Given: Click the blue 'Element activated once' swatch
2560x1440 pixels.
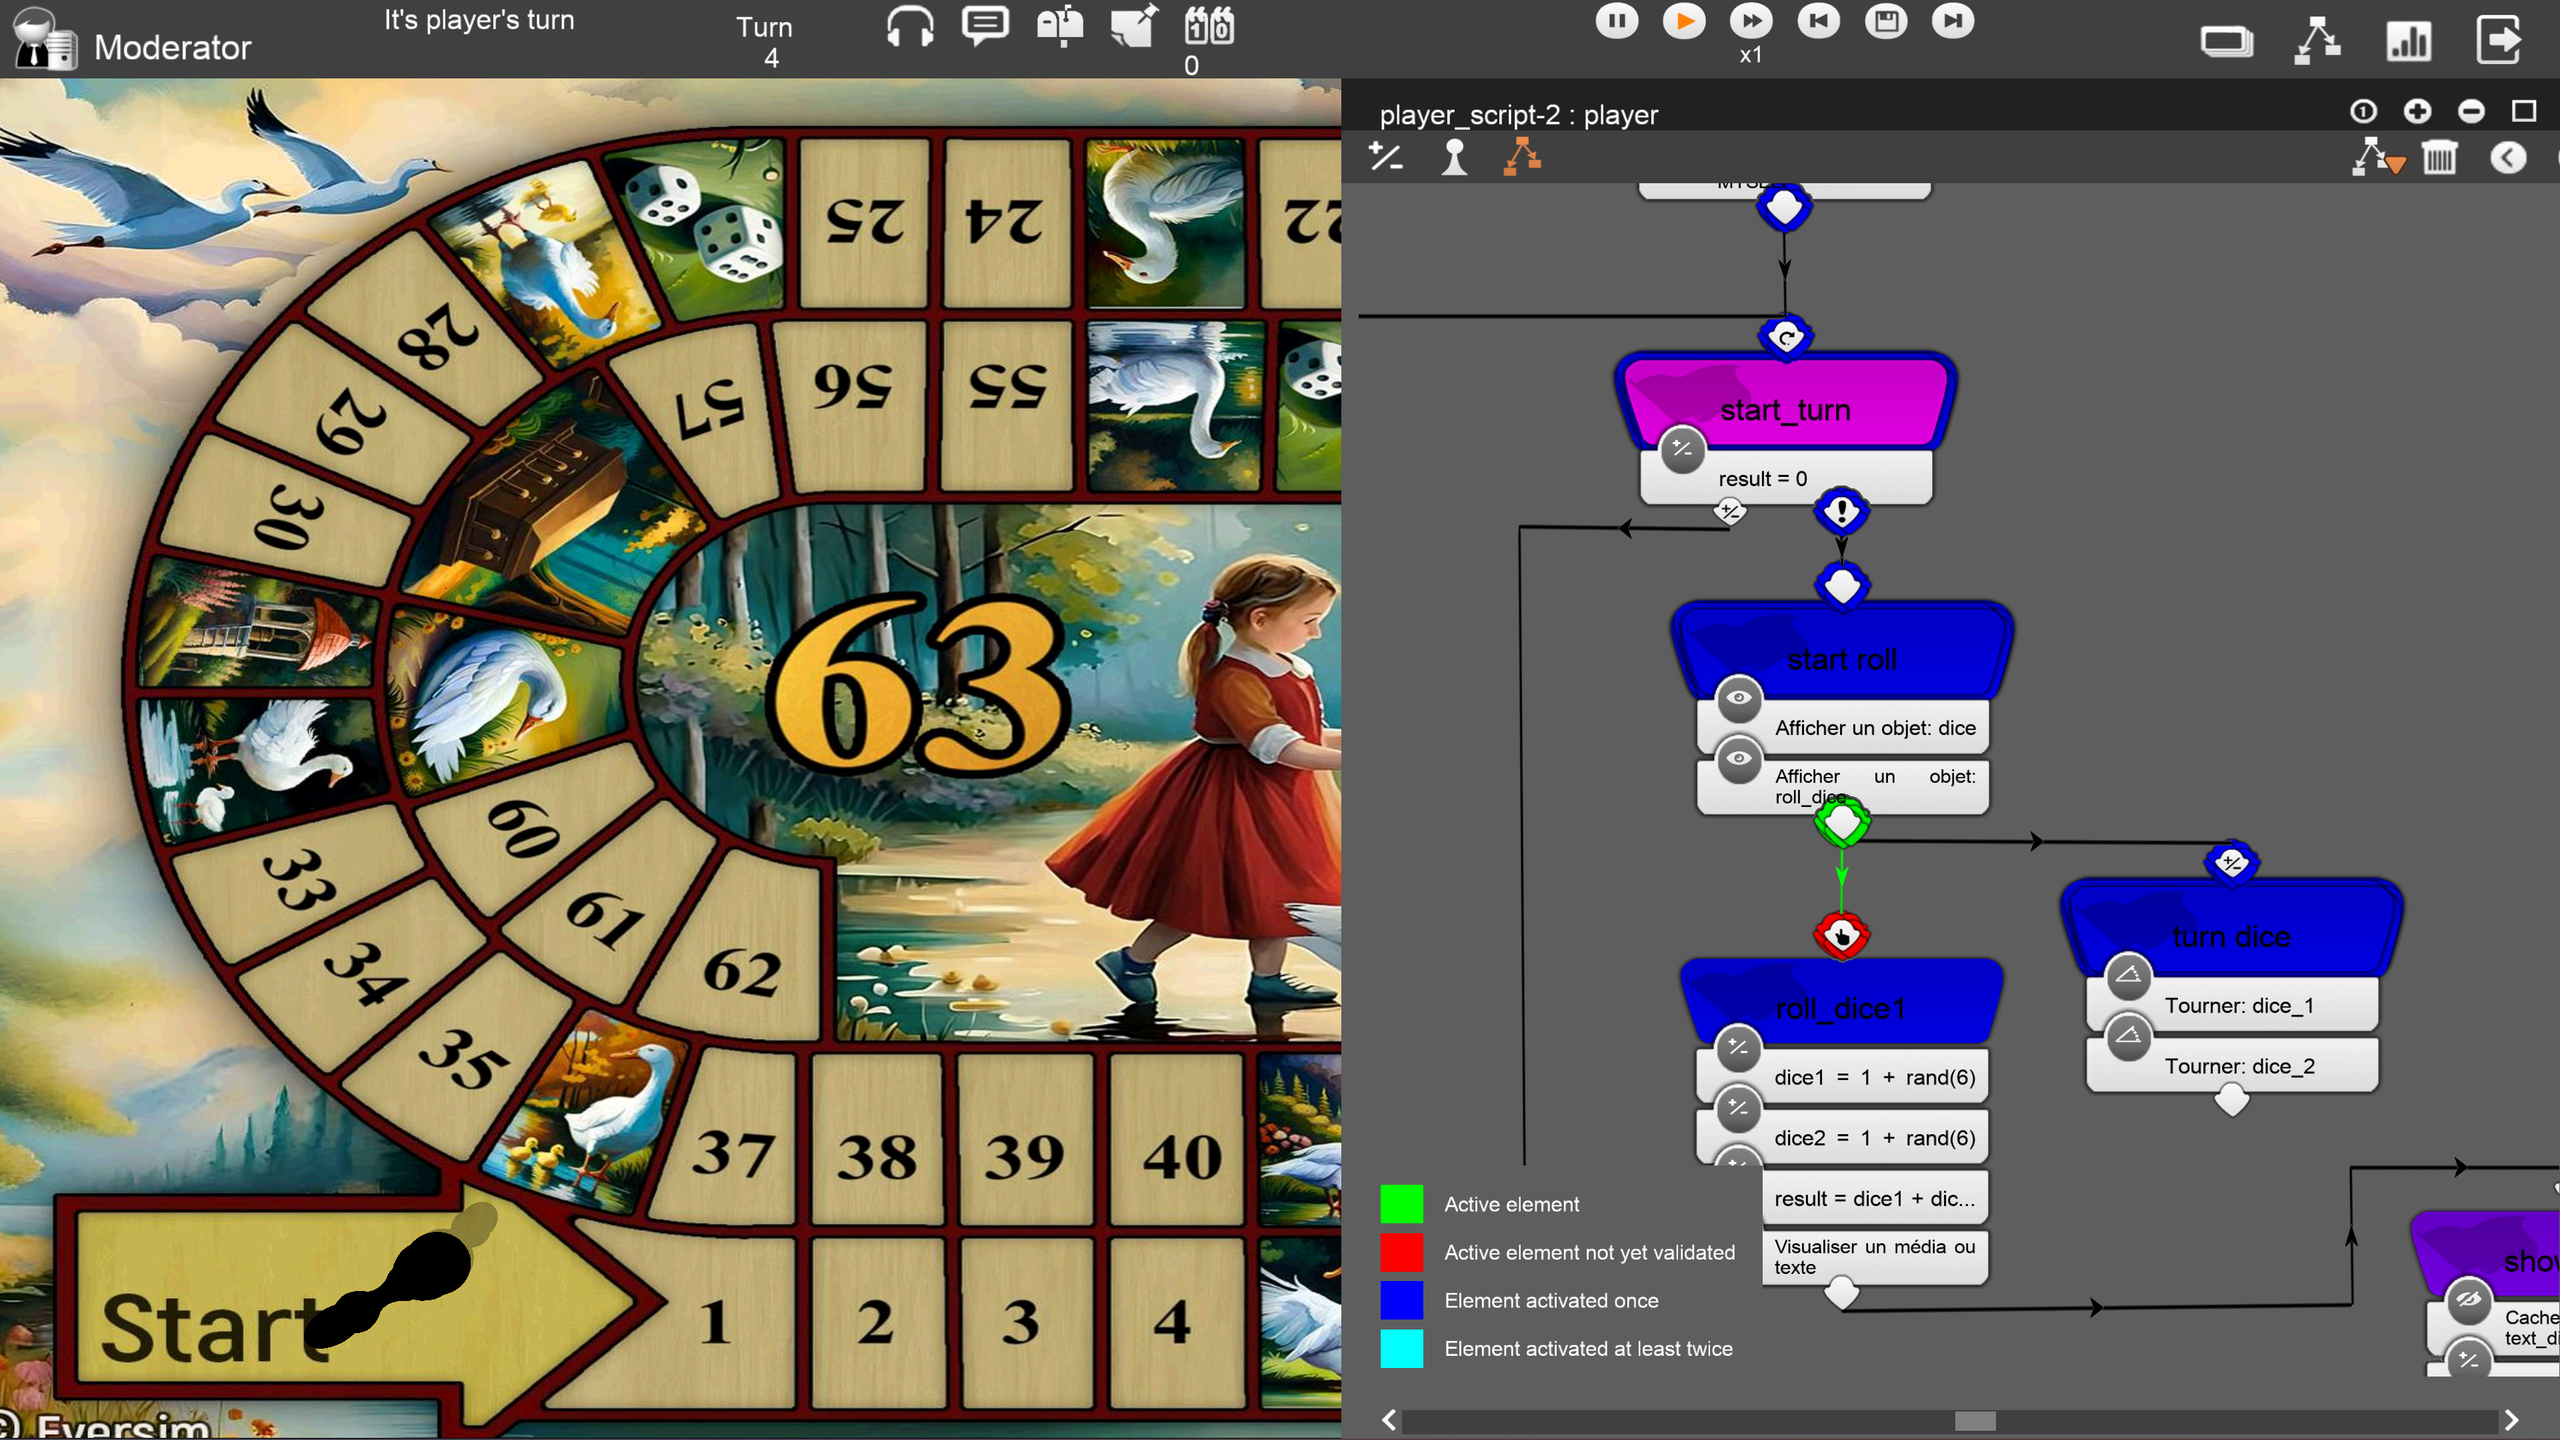Looking at the screenshot, I should click(x=1401, y=1300).
